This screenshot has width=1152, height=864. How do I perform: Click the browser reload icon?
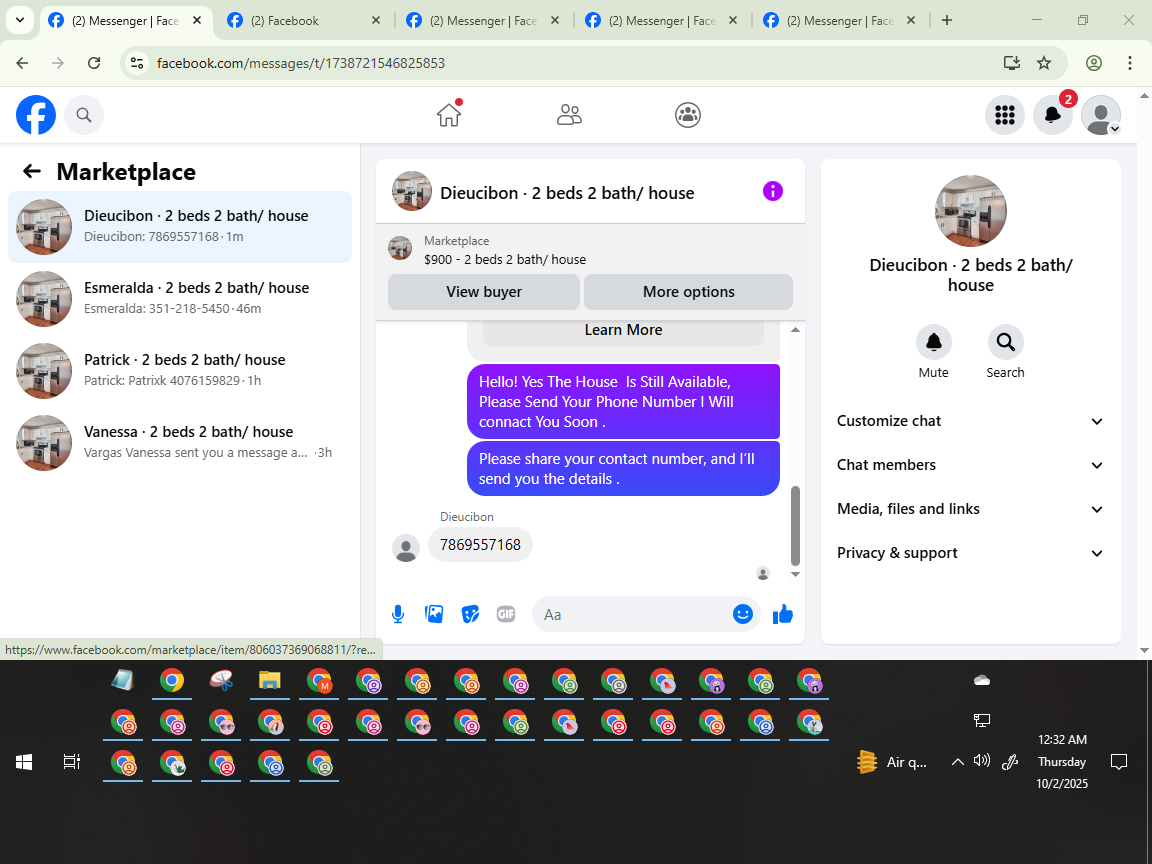[94, 63]
